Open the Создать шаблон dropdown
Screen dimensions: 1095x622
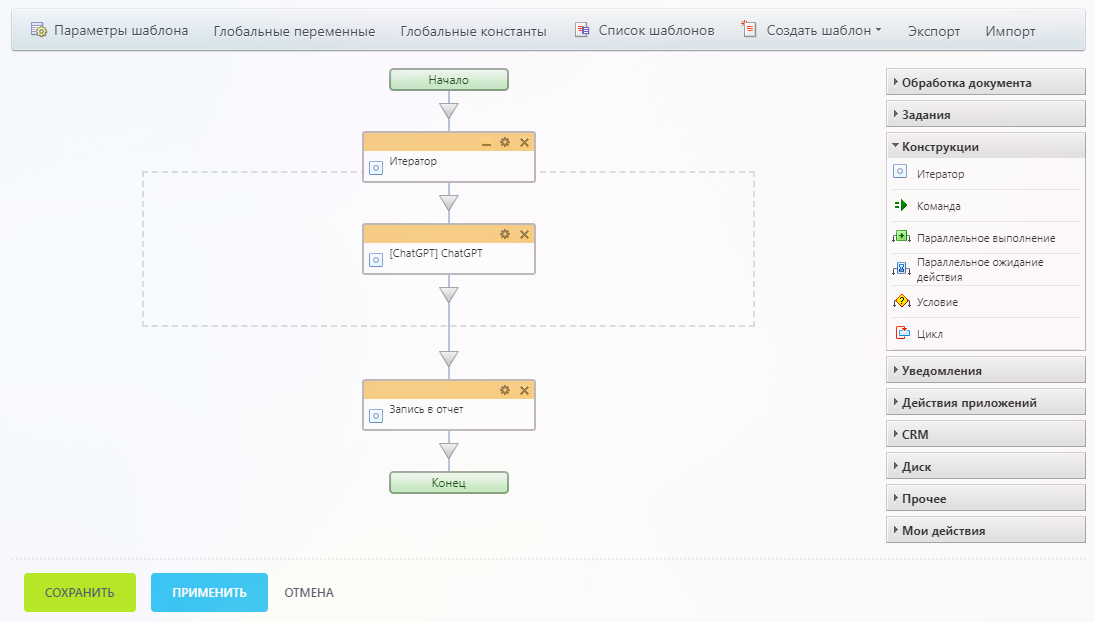pos(813,30)
